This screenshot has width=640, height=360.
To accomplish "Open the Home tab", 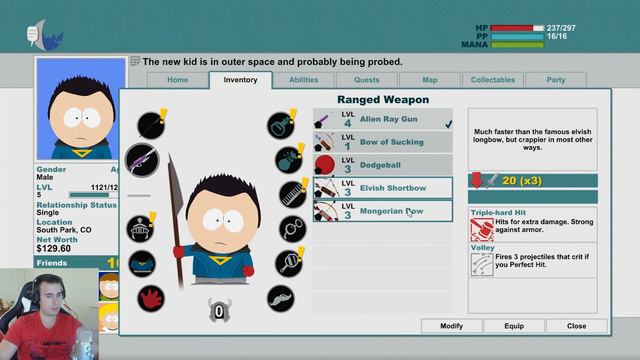I will (x=178, y=80).
